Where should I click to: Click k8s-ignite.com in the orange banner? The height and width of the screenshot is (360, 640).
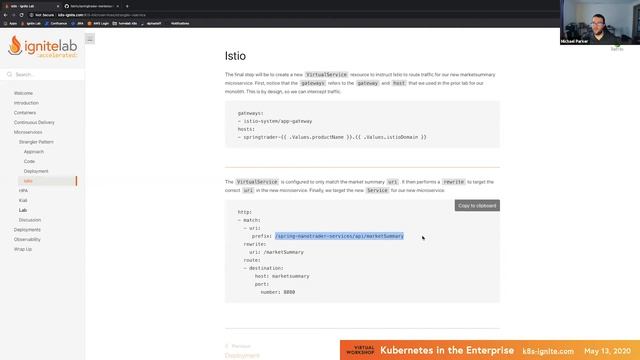point(548,351)
